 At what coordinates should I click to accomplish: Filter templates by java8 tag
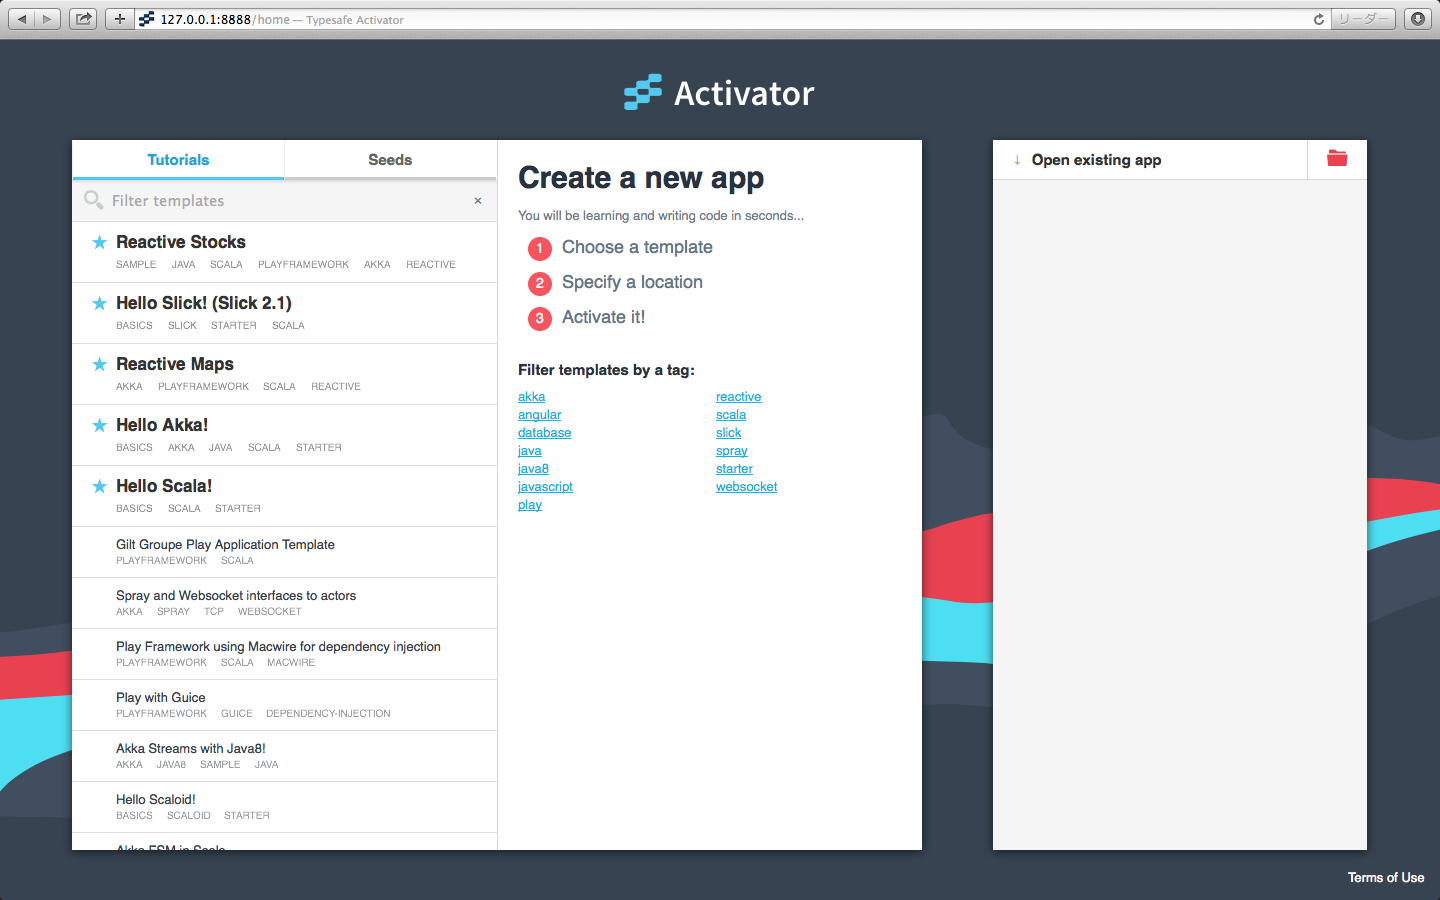tap(533, 469)
